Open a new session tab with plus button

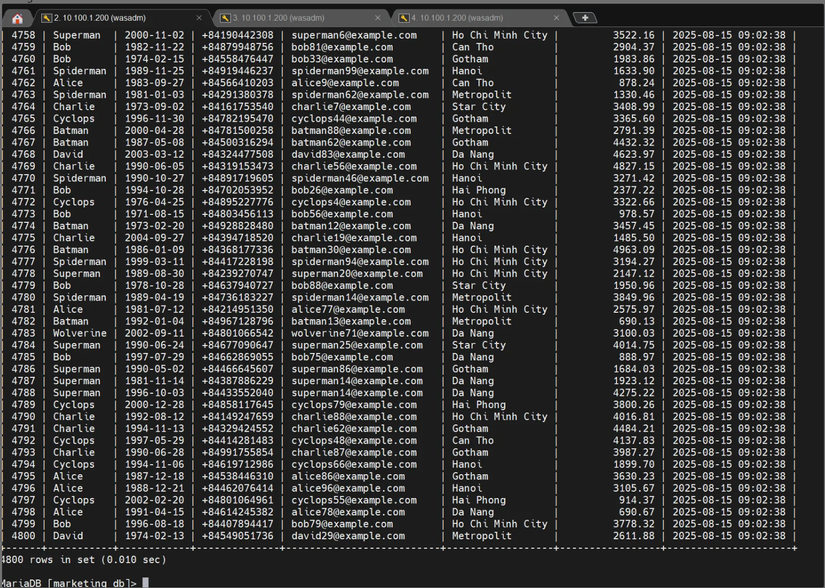point(585,18)
